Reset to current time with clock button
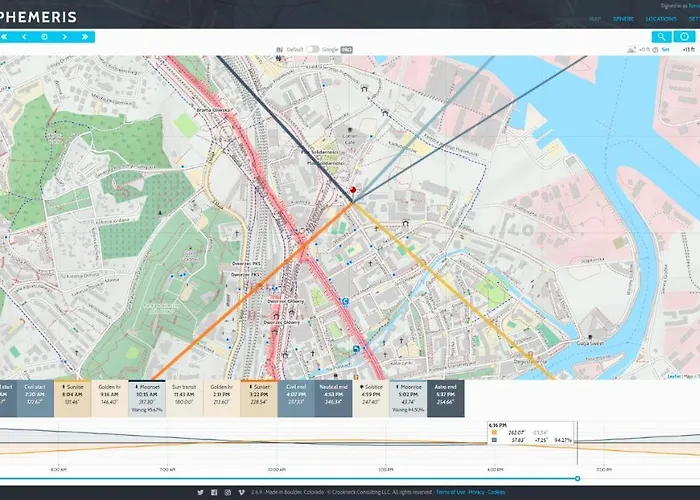This screenshot has height=500, width=700. 44,37
